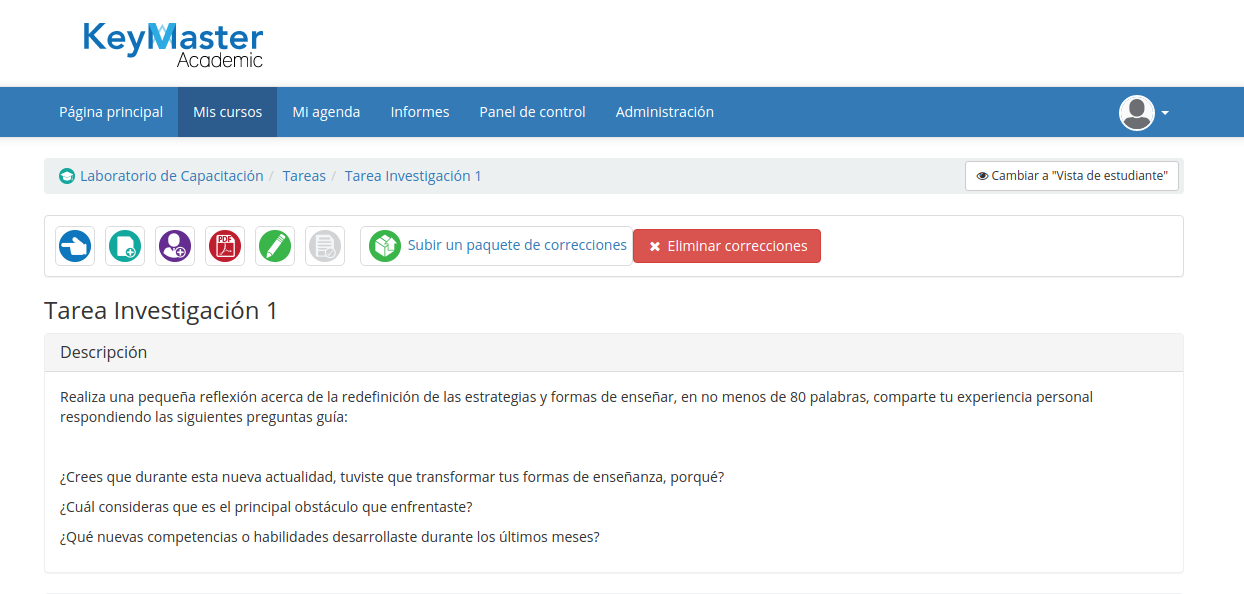Click the red PDF export icon
The image size is (1244, 594).
225,246
